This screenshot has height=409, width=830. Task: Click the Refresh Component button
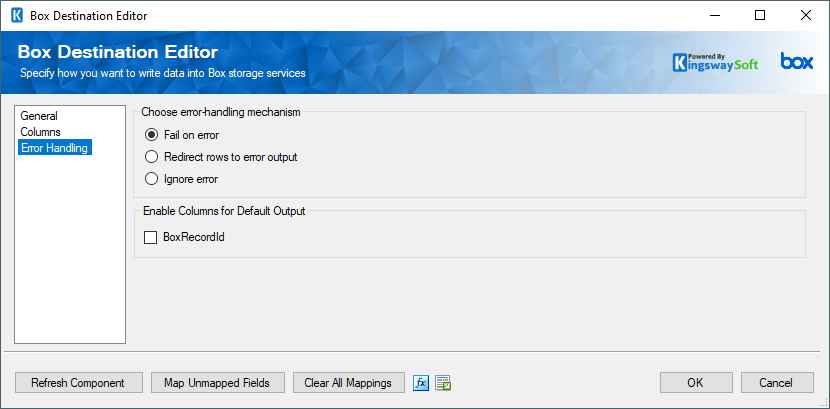79,383
